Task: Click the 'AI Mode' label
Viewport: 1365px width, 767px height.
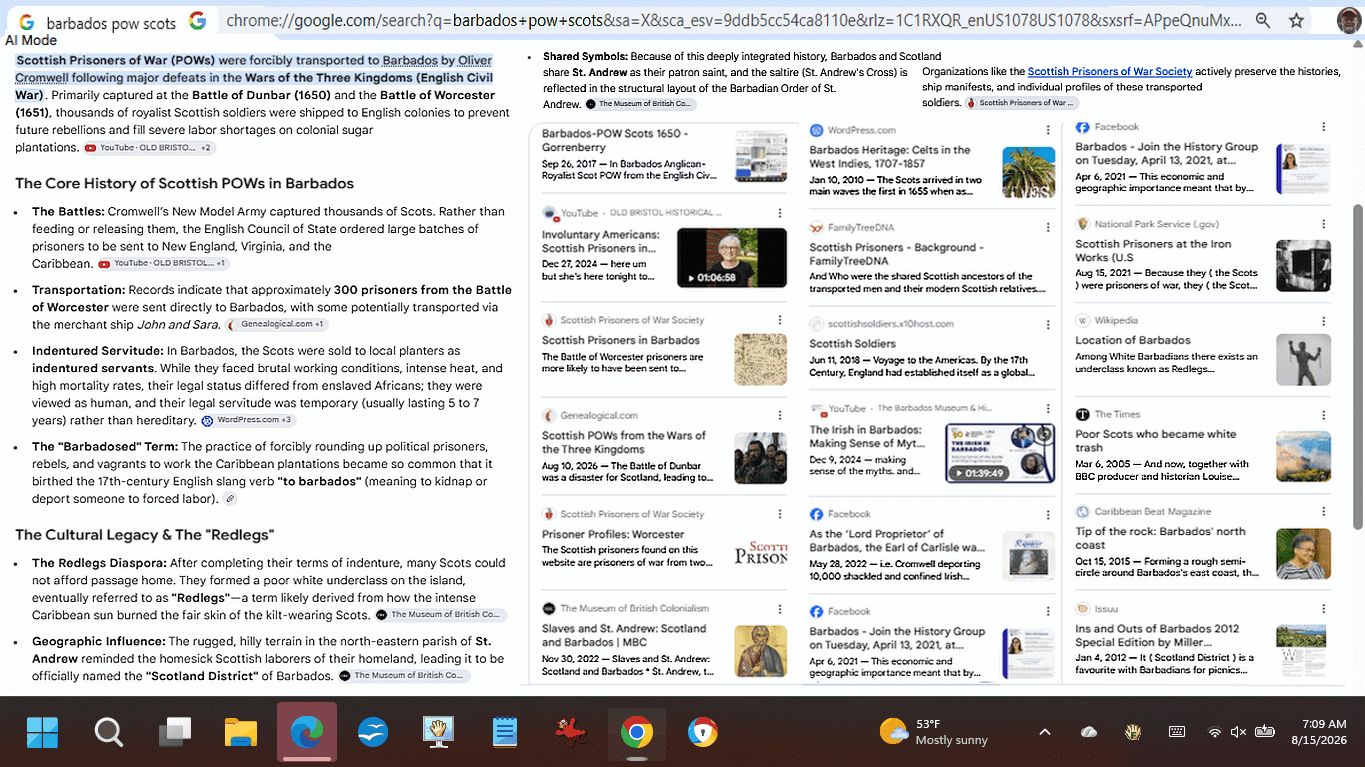Action: (x=31, y=41)
